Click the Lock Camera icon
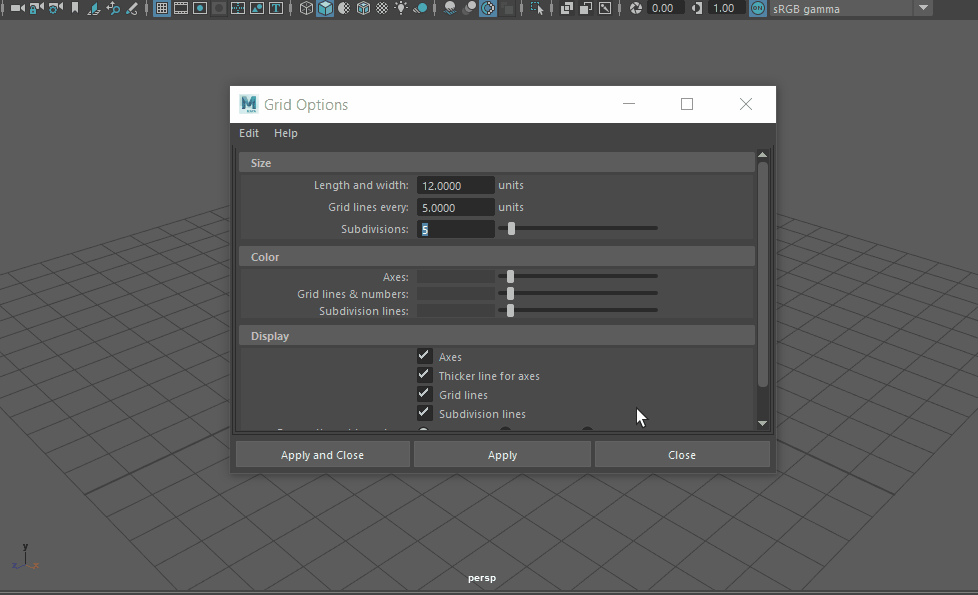The image size is (978, 595). 37,8
